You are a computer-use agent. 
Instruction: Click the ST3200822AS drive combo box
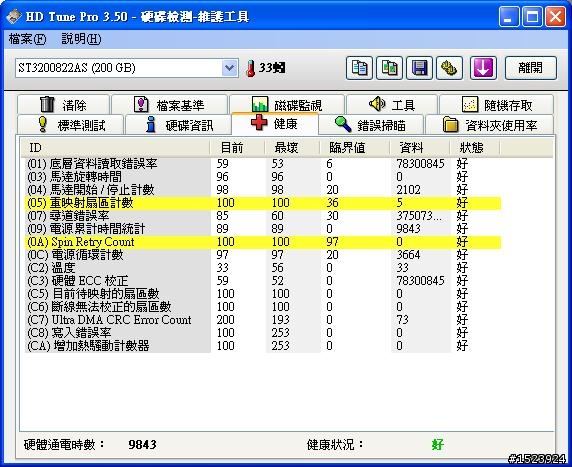pos(127,68)
